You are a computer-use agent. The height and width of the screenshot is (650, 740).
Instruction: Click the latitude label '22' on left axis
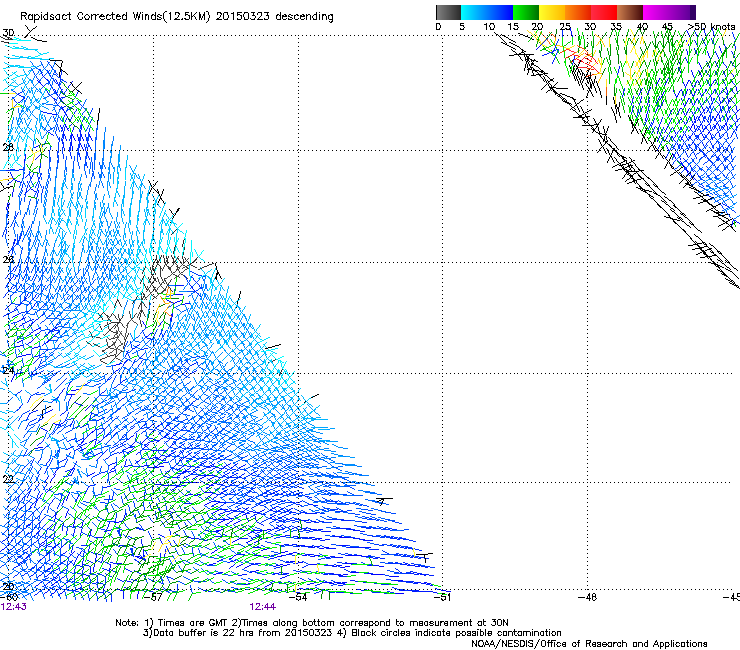8,480
